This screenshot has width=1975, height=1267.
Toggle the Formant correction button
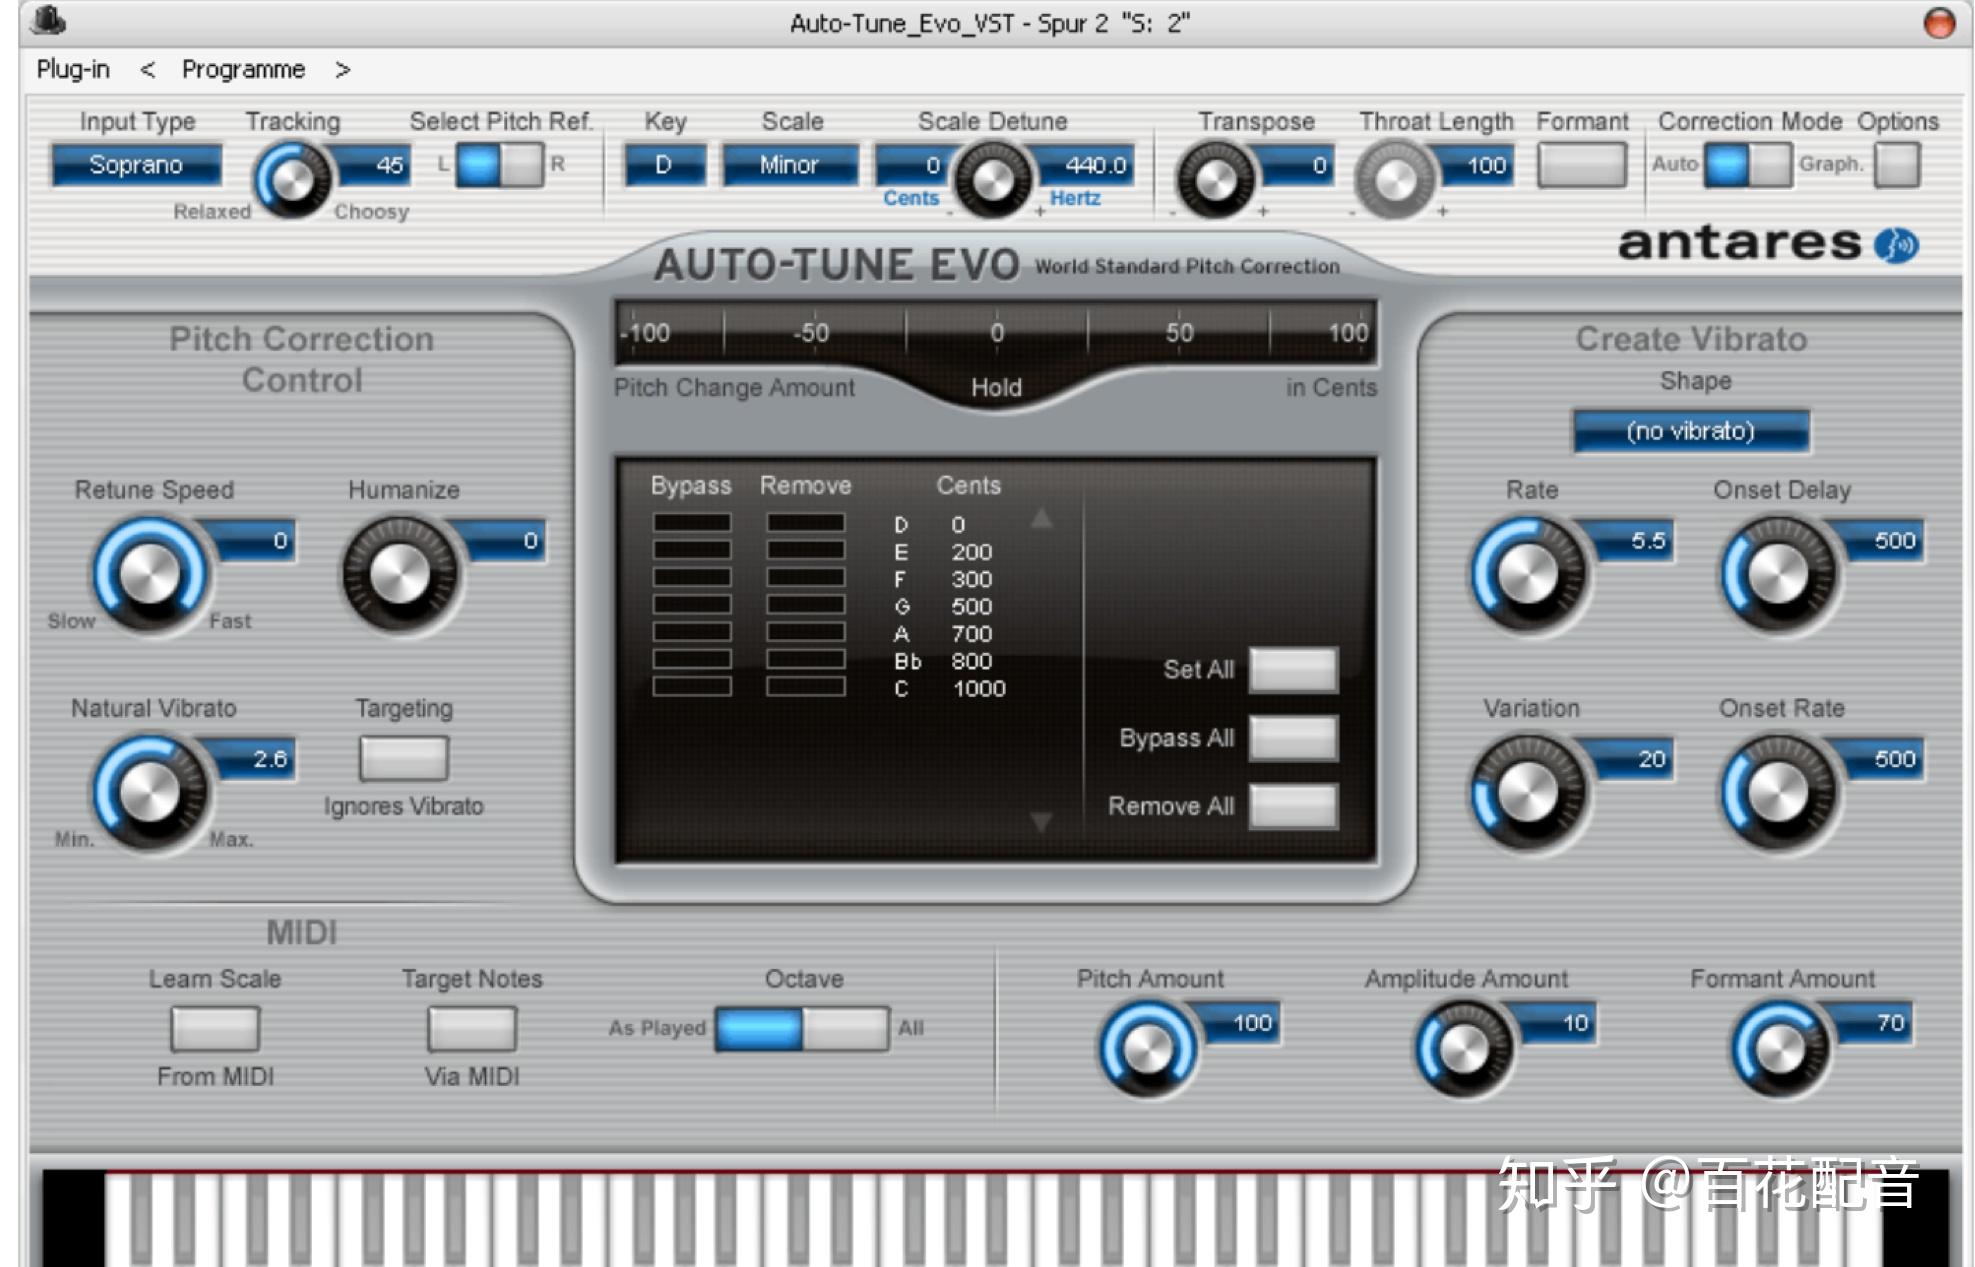coord(1581,165)
